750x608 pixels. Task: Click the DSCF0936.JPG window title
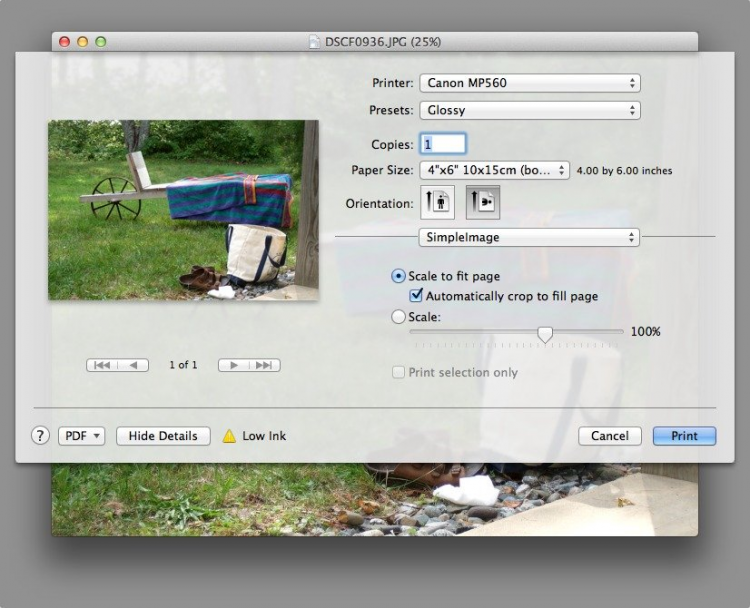point(383,42)
